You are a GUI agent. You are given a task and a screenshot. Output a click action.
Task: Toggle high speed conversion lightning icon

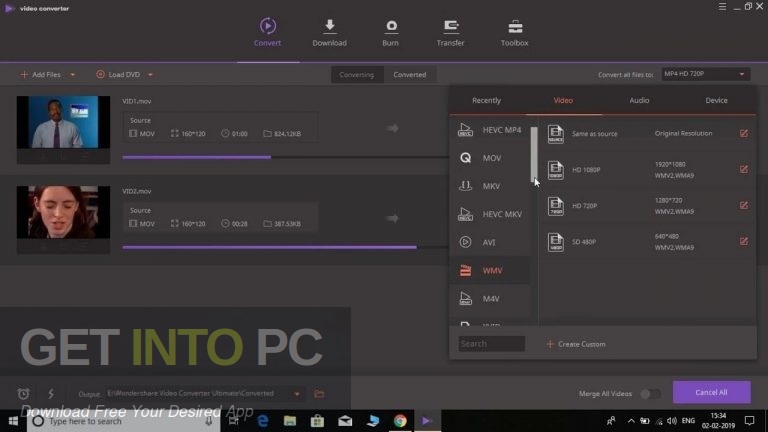(51, 393)
